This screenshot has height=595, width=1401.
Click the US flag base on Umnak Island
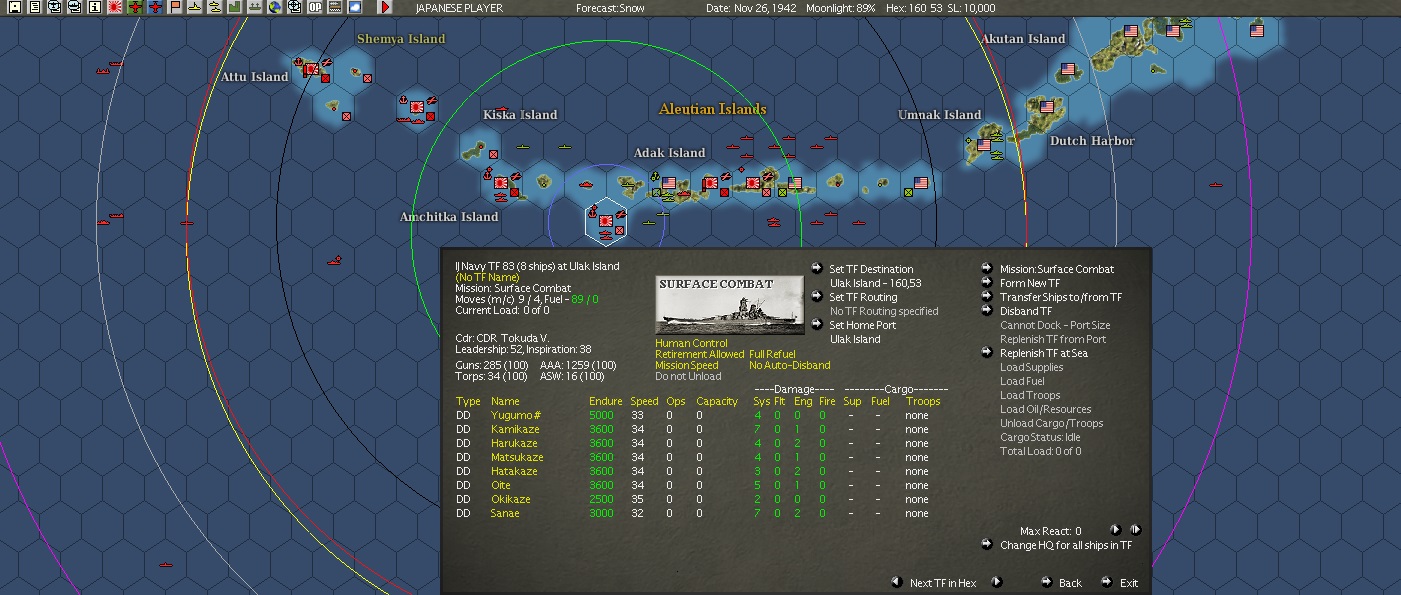983,145
